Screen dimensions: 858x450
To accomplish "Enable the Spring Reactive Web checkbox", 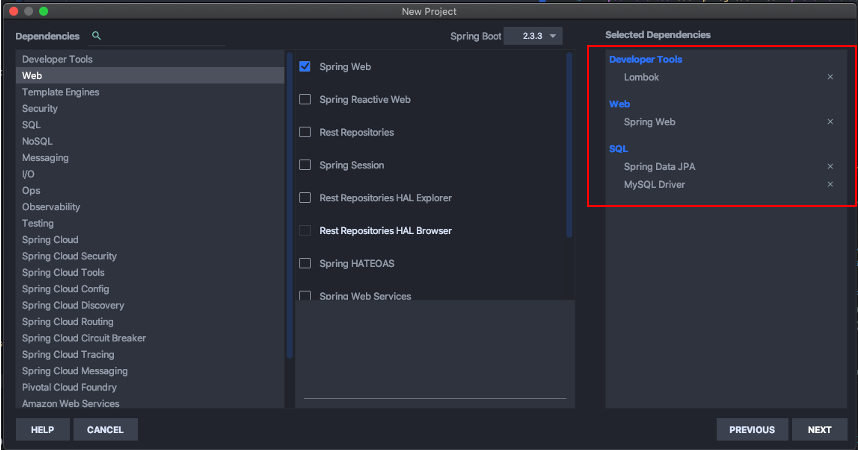I will (305, 99).
